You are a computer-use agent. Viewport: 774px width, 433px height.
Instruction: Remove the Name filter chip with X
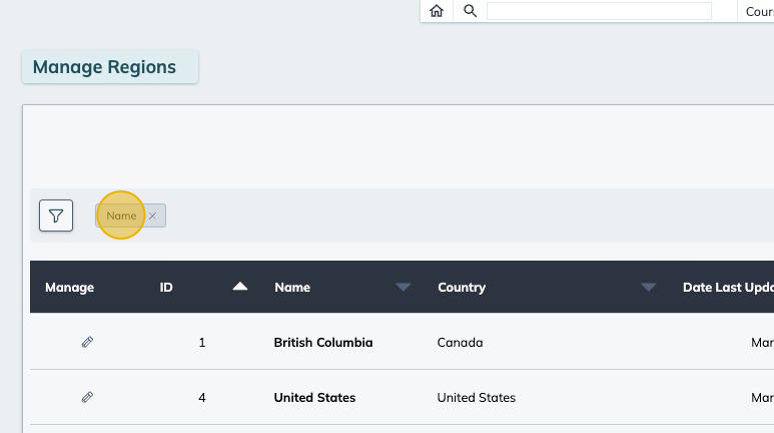pyautogui.click(x=152, y=216)
